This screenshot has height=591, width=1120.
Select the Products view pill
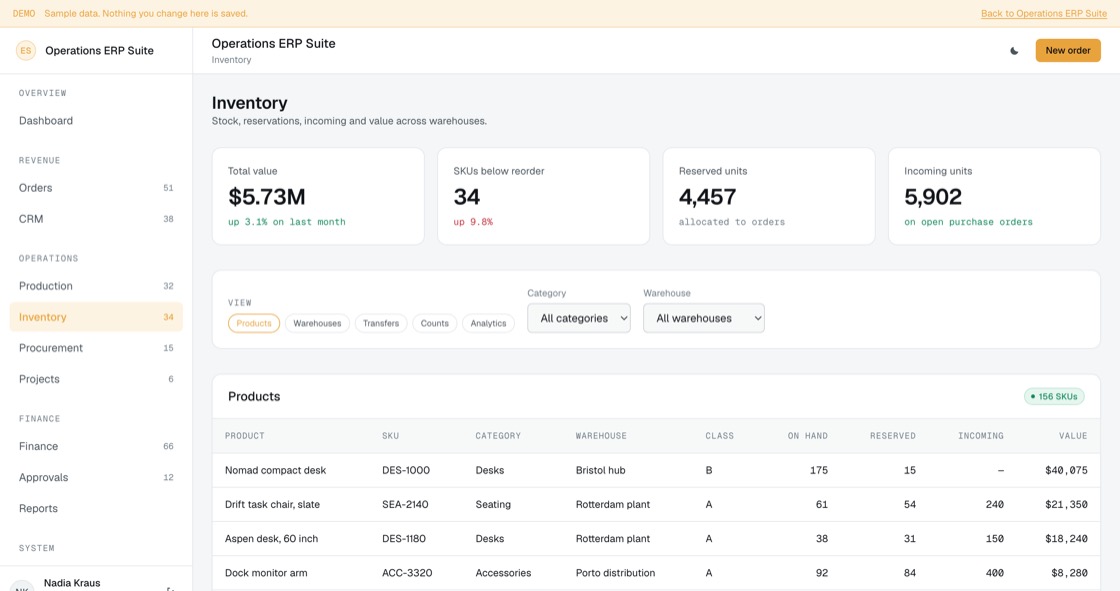click(x=254, y=323)
